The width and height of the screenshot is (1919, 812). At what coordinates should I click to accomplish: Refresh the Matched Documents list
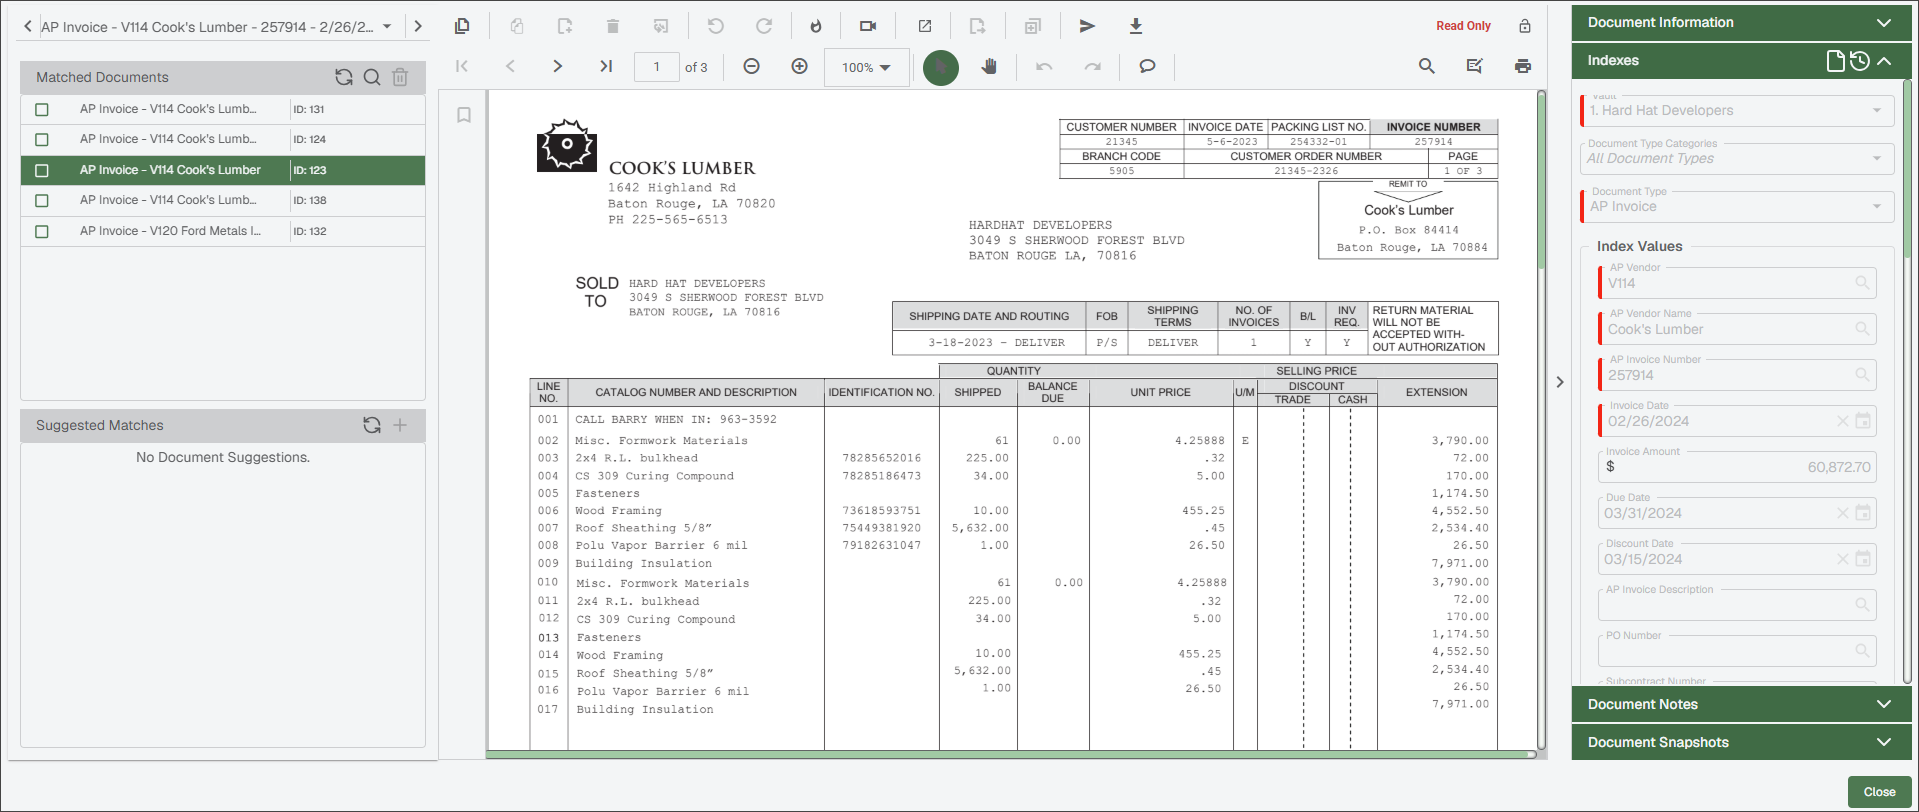344,77
